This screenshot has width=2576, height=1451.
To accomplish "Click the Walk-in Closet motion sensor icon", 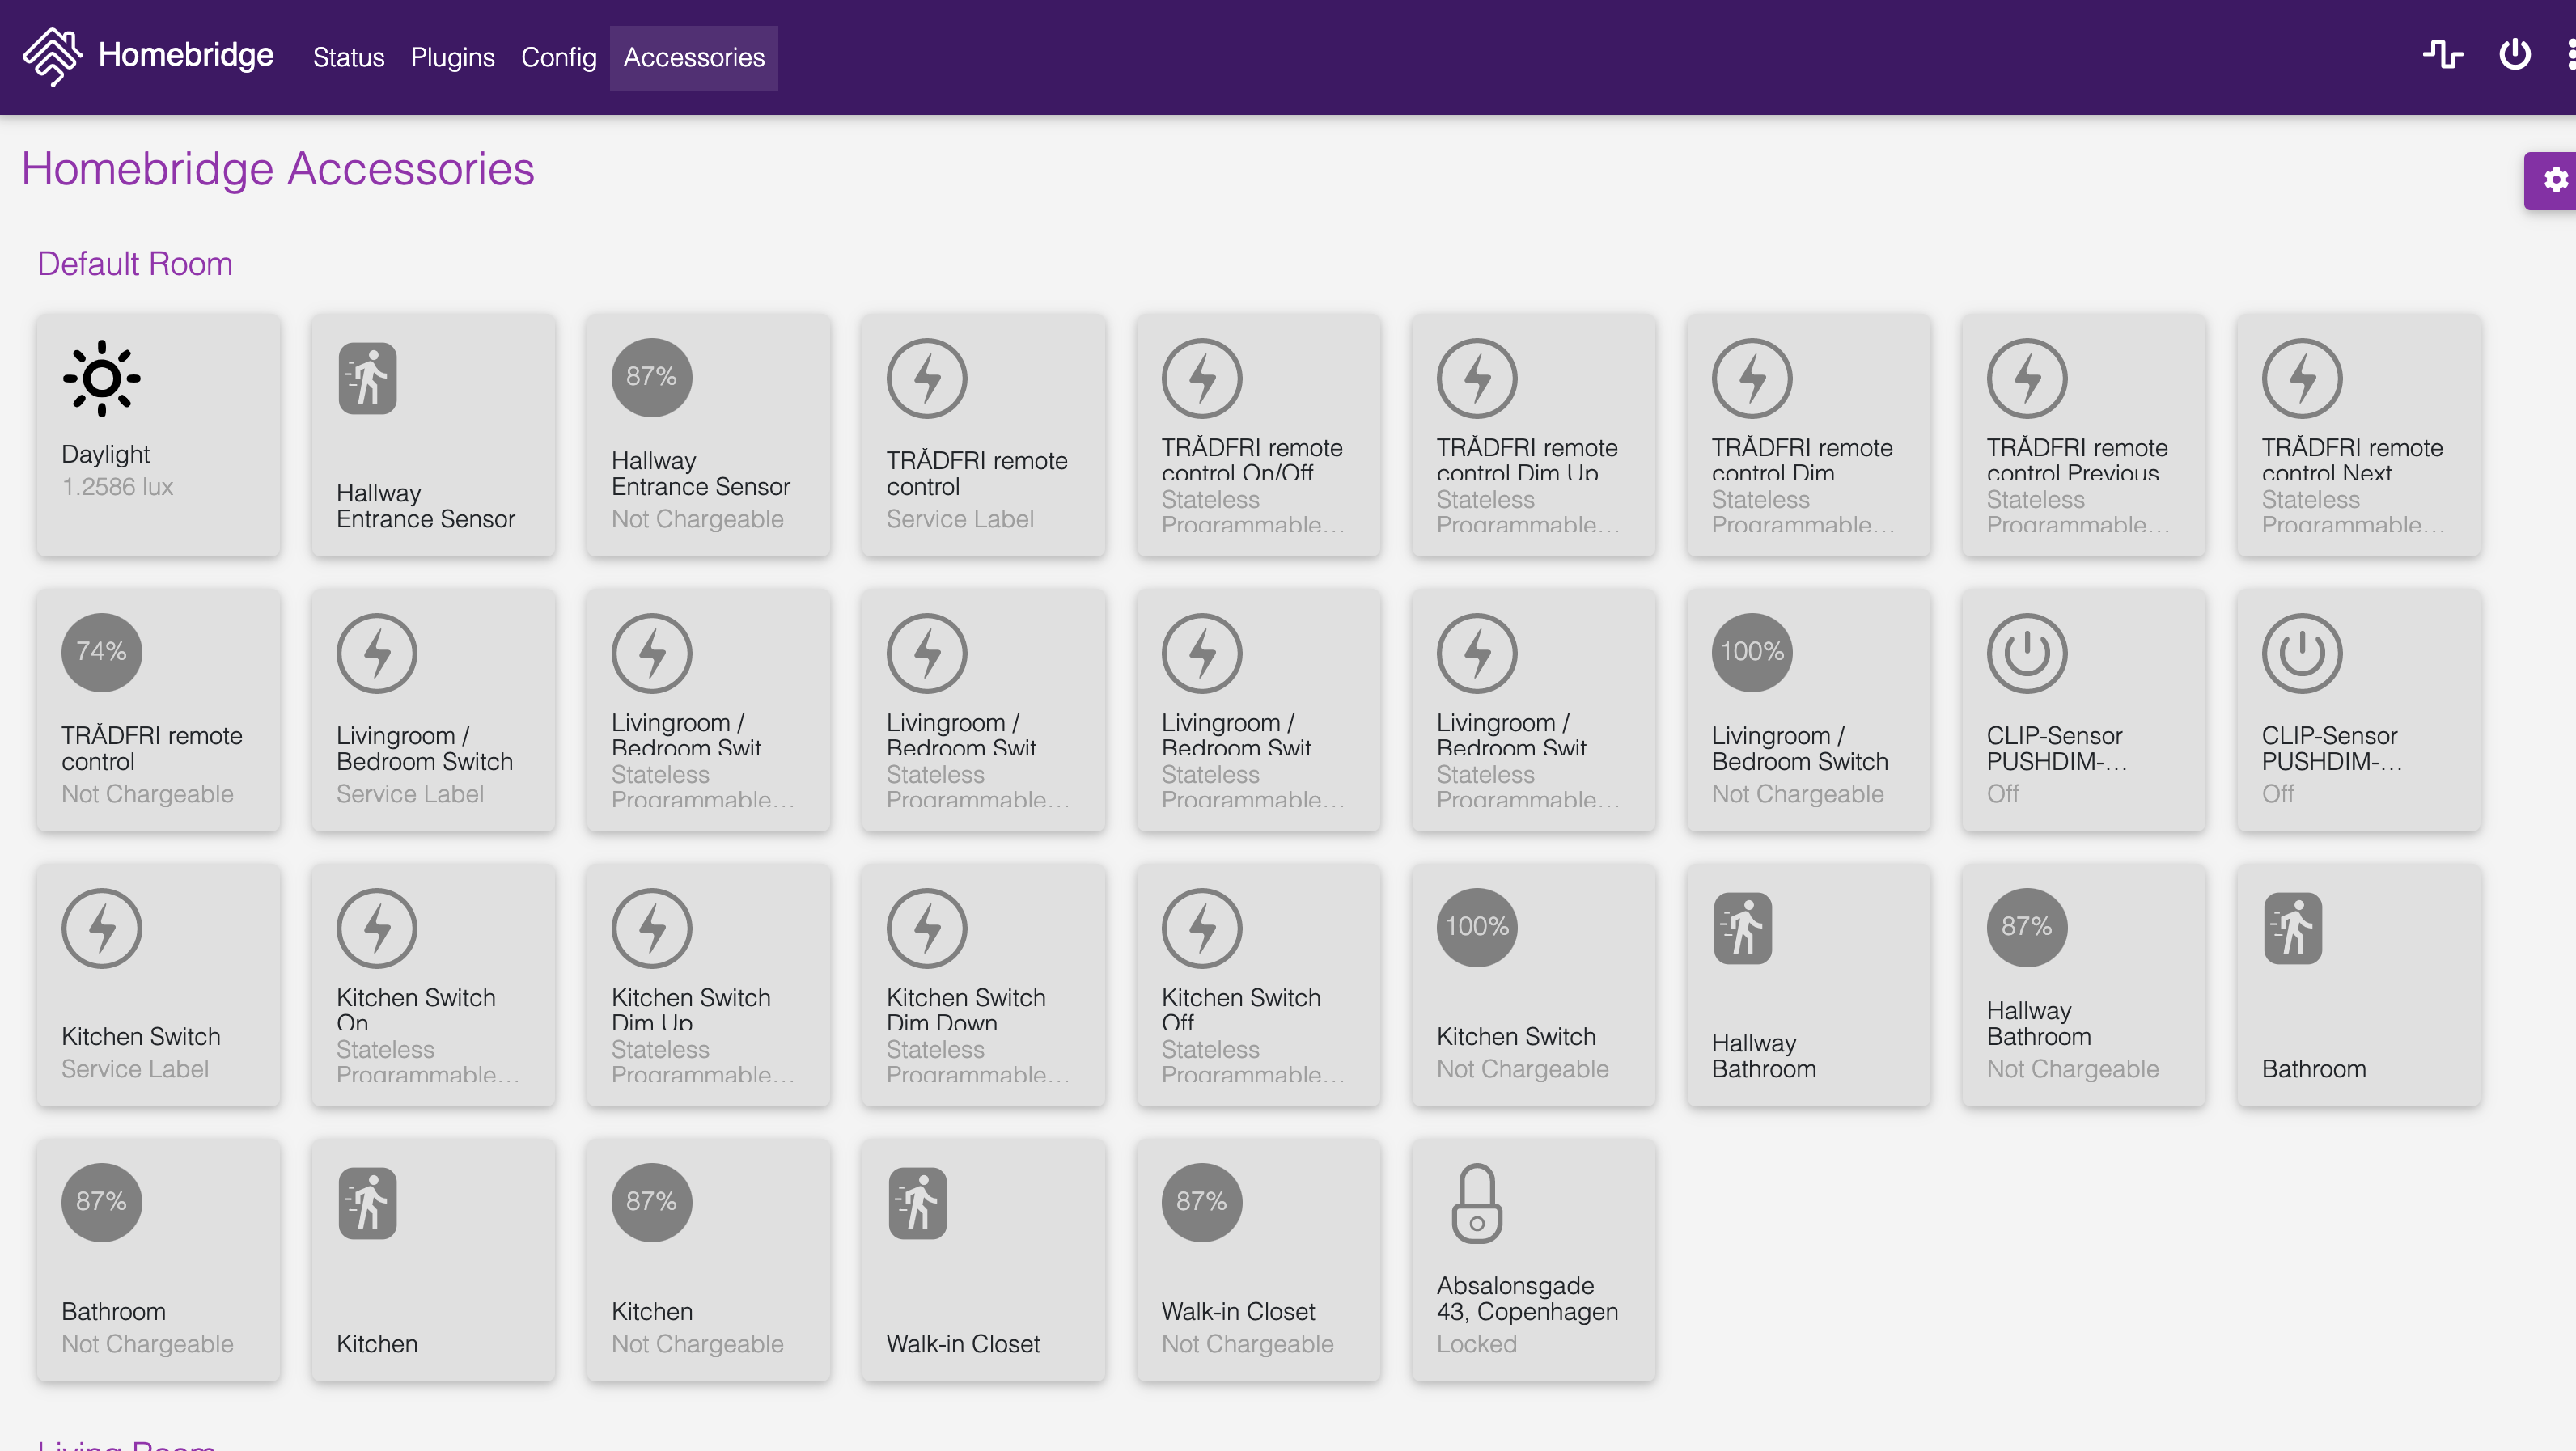I will [x=917, y=1202].
